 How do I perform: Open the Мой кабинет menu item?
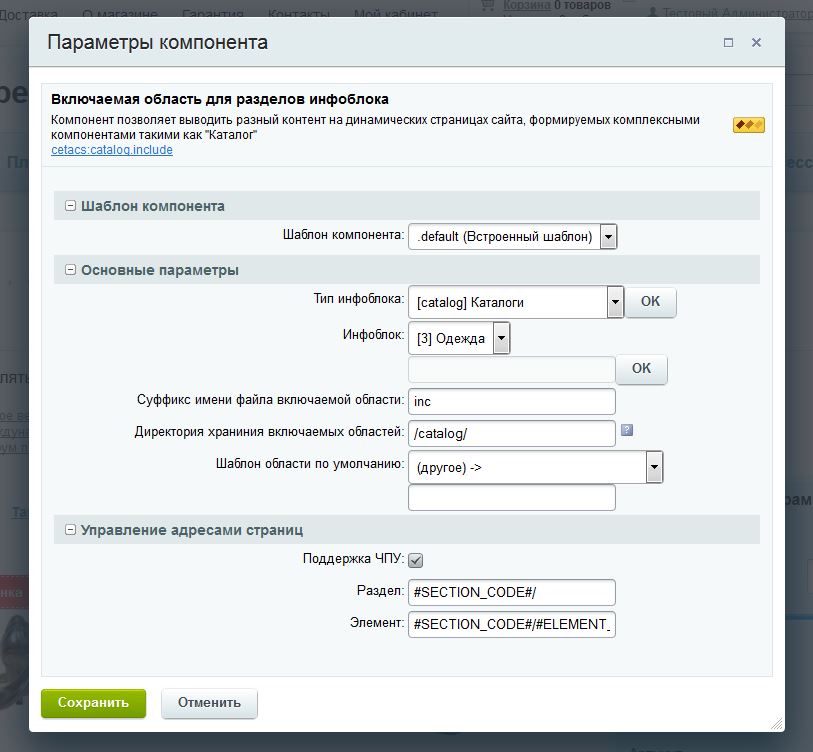tap(394, 11)
